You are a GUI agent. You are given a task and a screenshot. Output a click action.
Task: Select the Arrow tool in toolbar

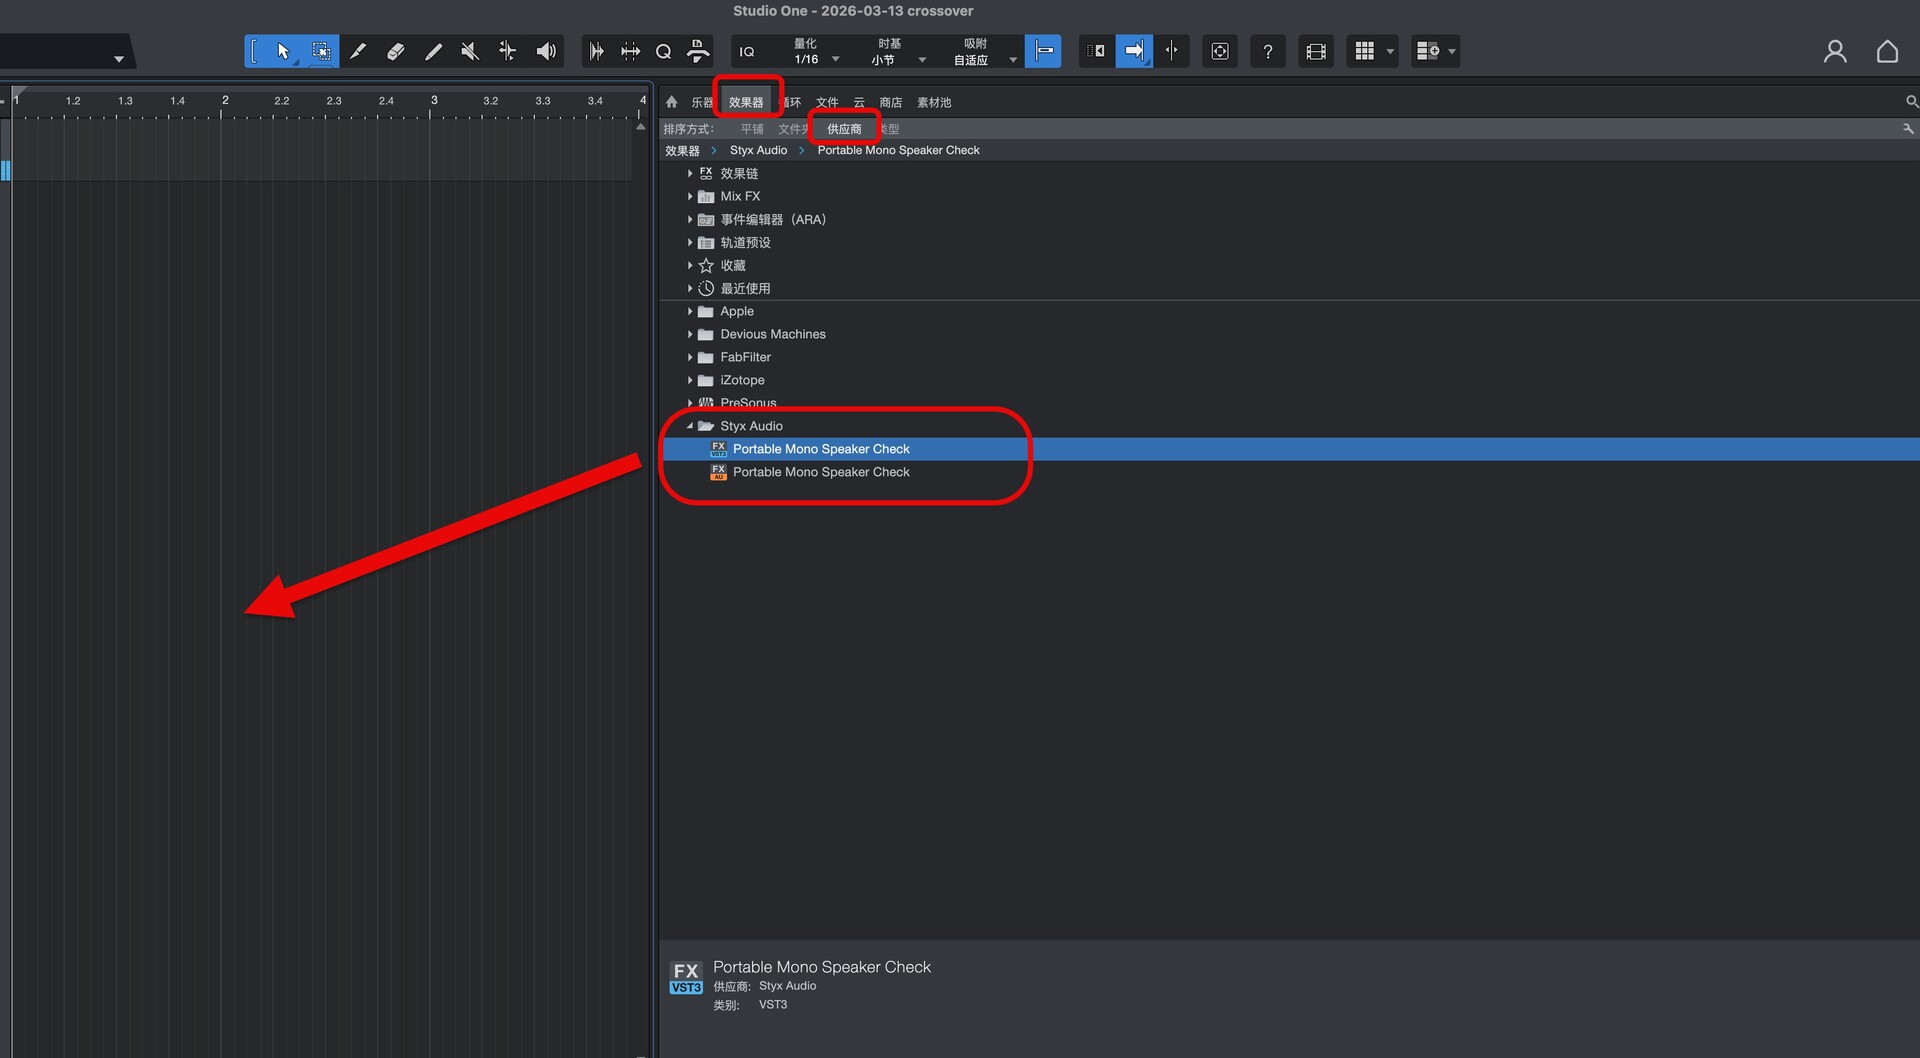(x=283, y=51)
